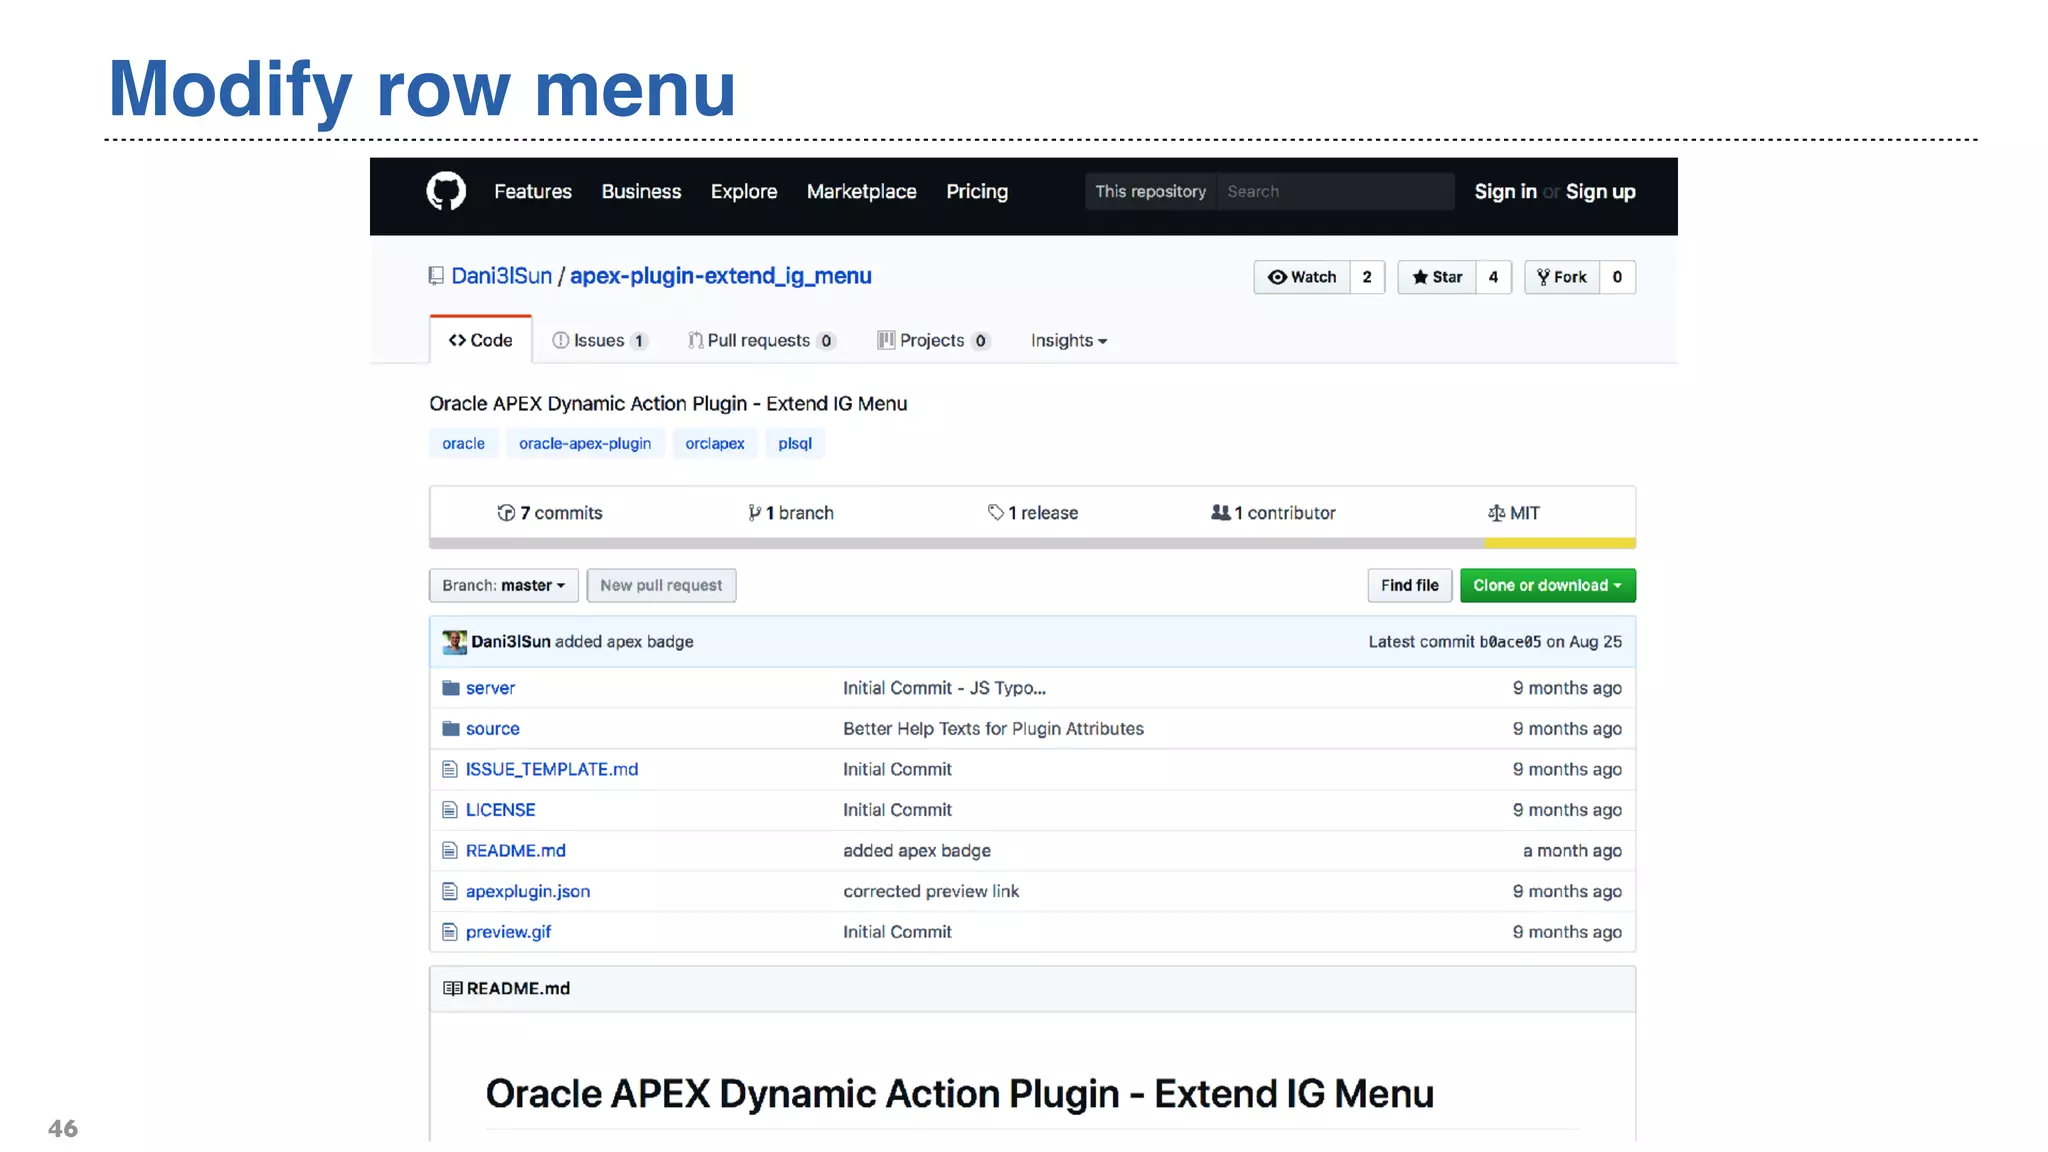The width and height of the screenshot is (2048, 1152).
Task: Click the oracle topic tag
Action: pos(463,443)
